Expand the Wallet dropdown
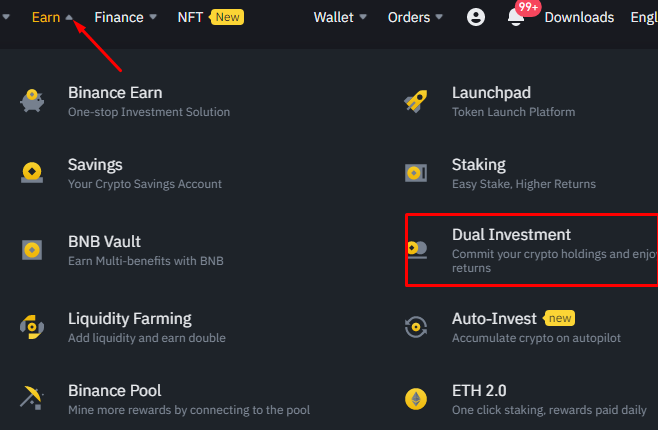Image resolution: width=658 pixels, height=430 pixels. 340,17
